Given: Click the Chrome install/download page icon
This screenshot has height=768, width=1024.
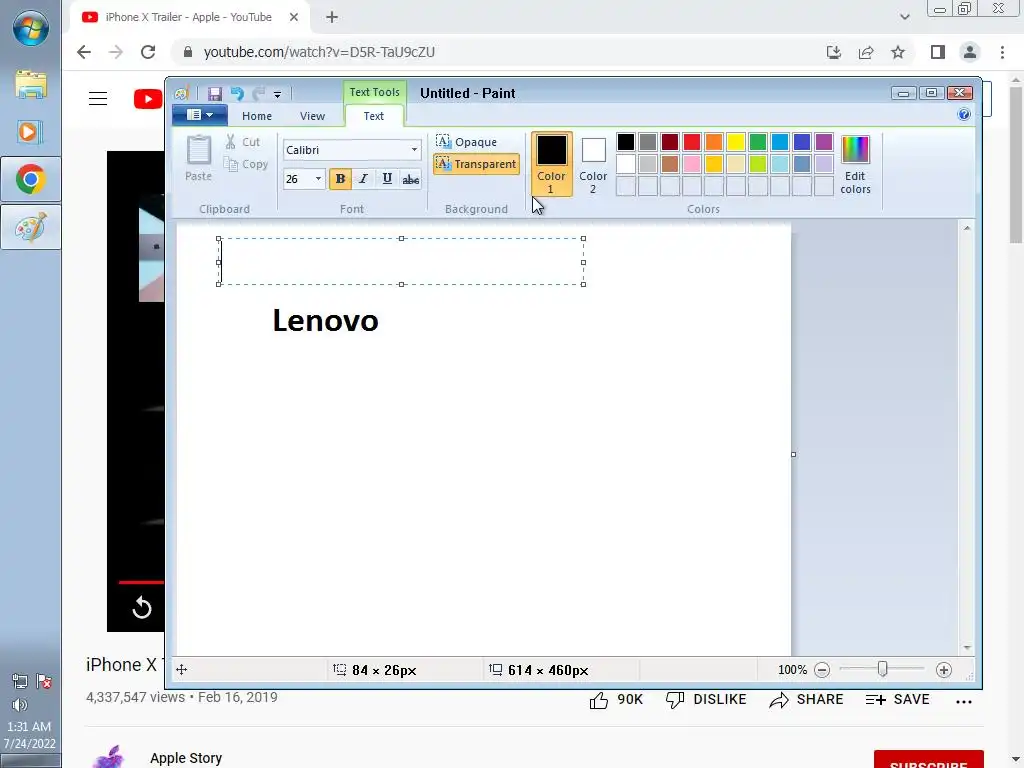Looking at the screenshot, I should [x=834, y=52].
